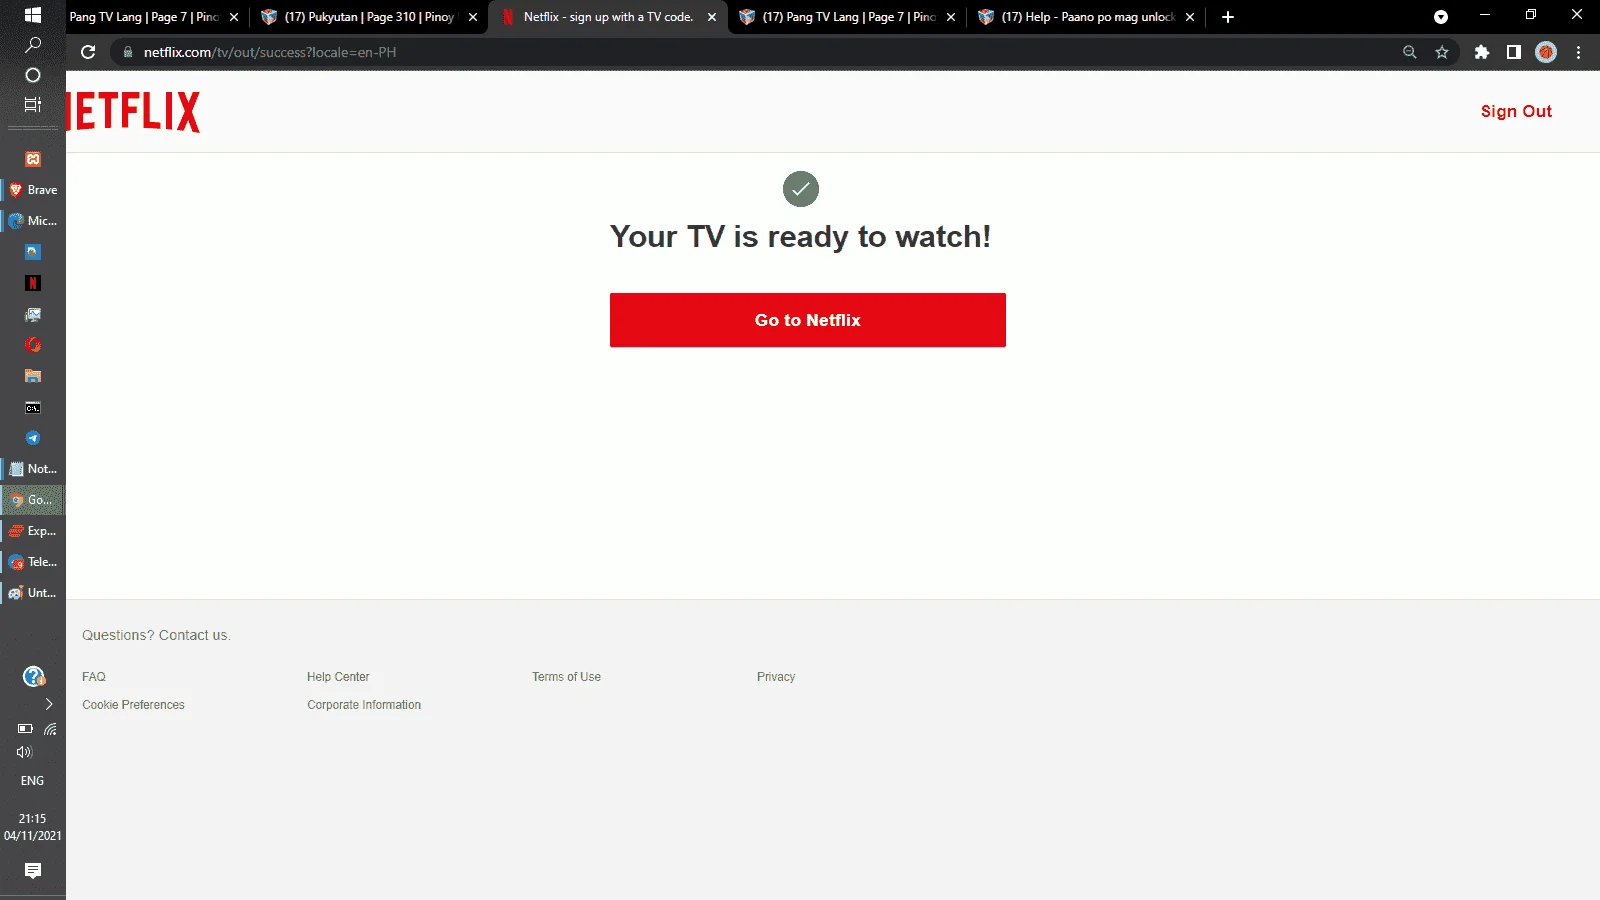Open the browser three-dot menu

tap(1579, 52)
